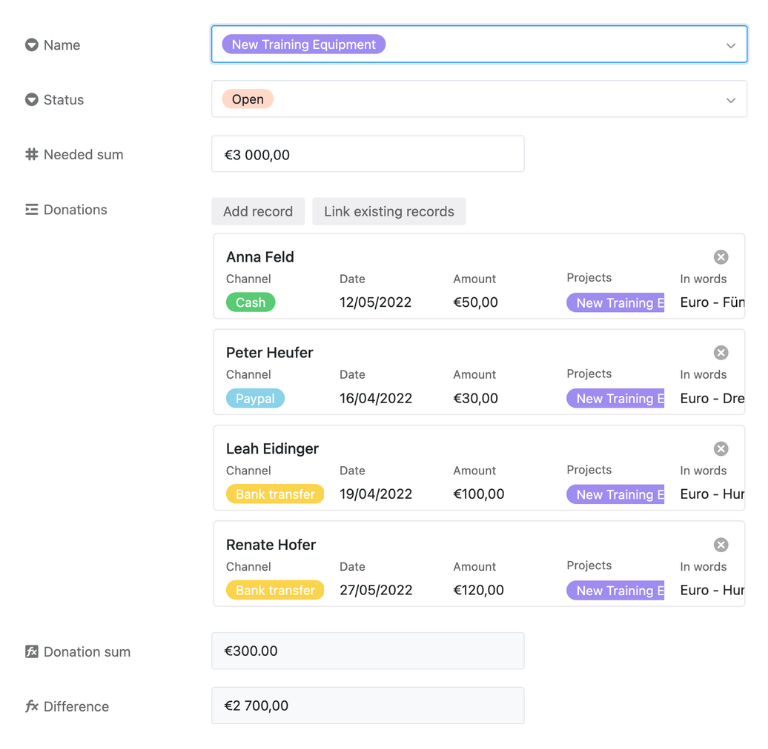Expand the Status dropdown chevron
768x749 pixels.
tap(731, 100)
